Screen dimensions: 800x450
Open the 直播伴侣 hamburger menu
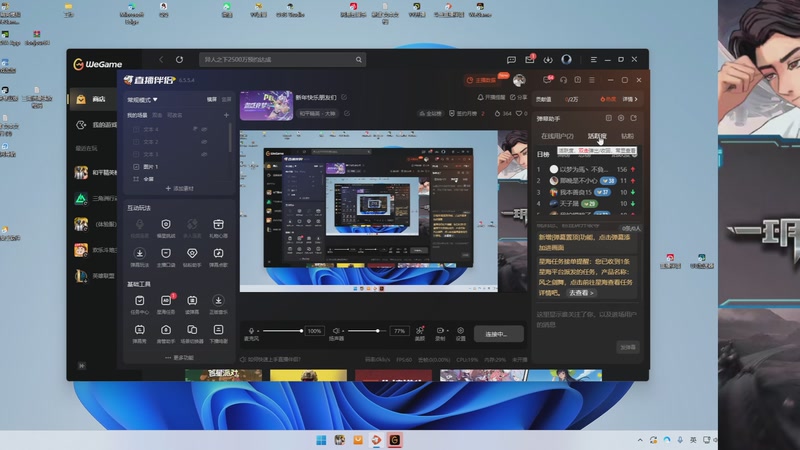tap(592, 80)
